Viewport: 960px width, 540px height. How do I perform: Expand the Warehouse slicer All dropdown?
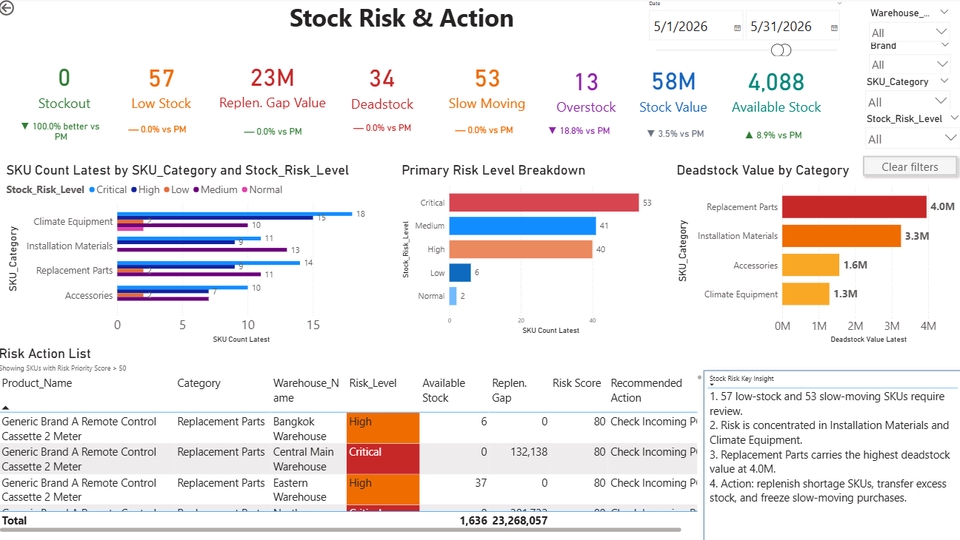(x=909, y=32)
